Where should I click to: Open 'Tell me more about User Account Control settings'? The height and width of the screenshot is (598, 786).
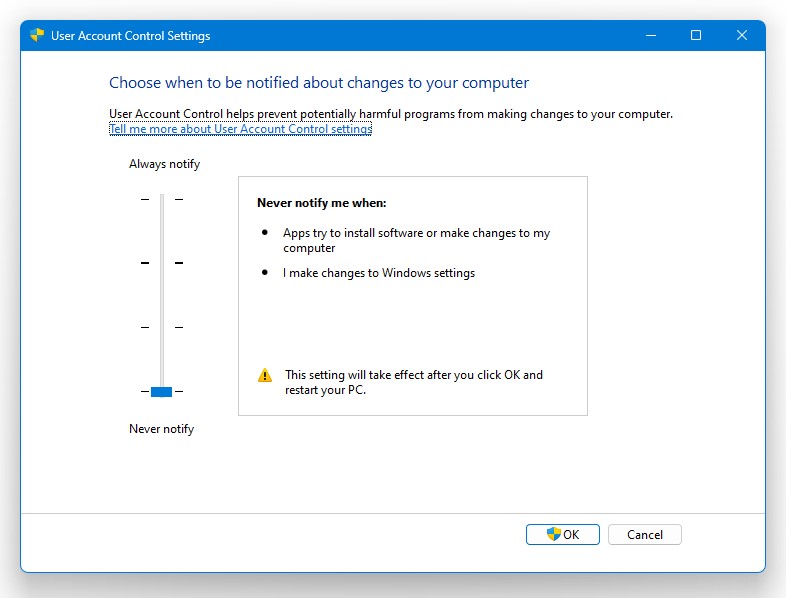240,129
